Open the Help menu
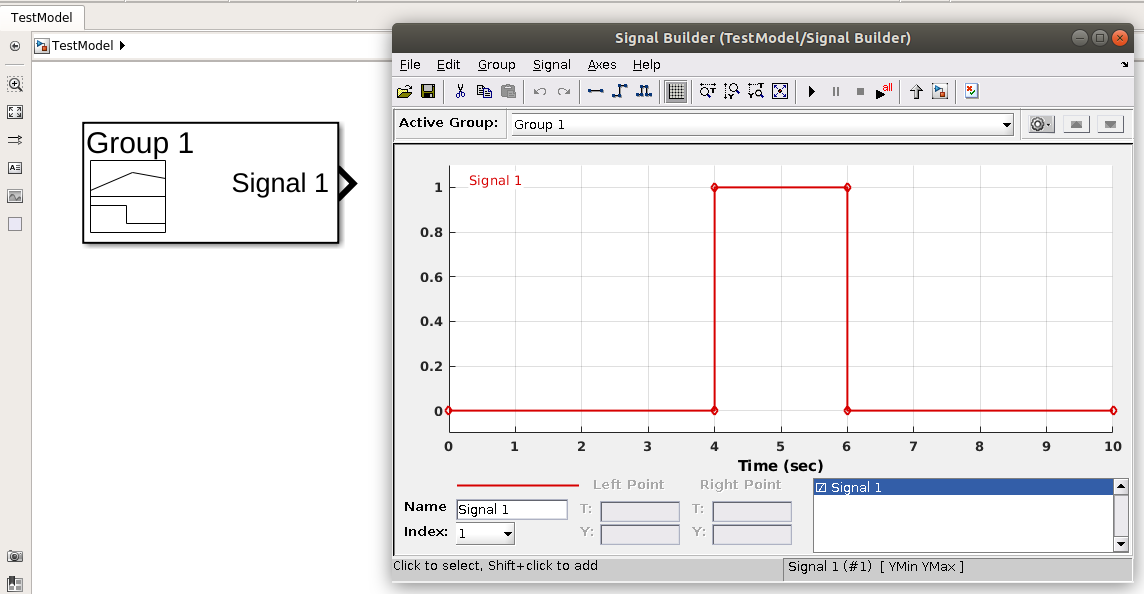Screen dimensions: 1144x594 pyautogui.click(x=646, y=65)
